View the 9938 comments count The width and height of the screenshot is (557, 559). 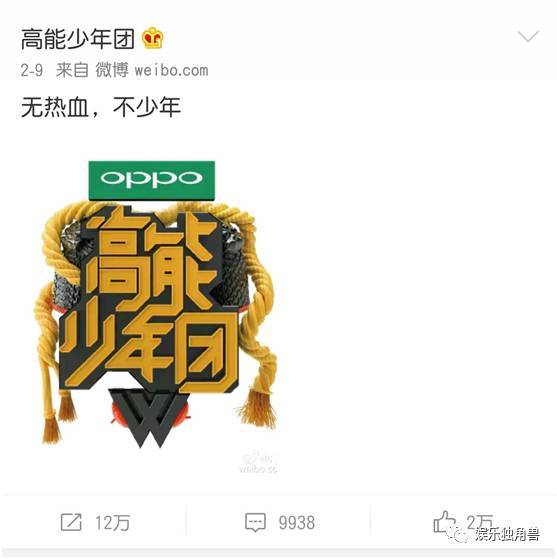click(297, 523)
